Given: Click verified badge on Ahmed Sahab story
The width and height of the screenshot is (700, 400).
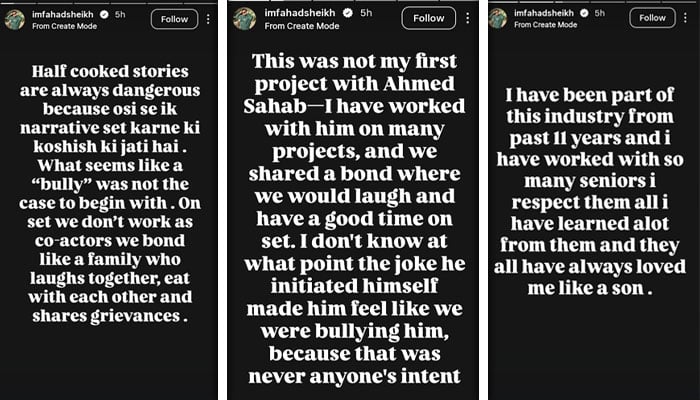Looking at the screenshot, I should click(348, 13).
